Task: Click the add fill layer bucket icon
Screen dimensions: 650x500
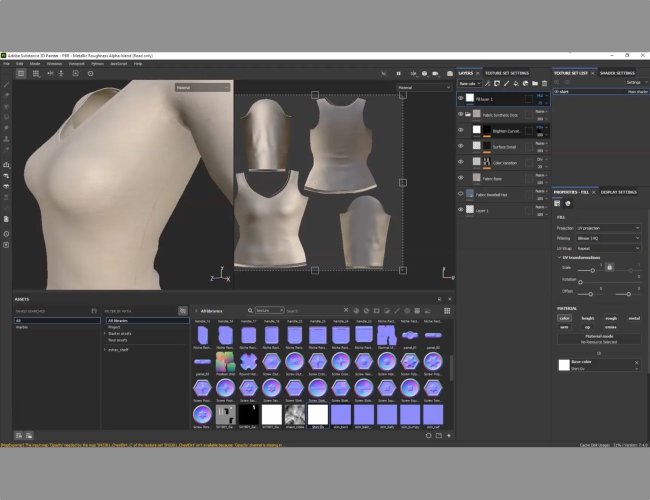Action: click(516, 83)
